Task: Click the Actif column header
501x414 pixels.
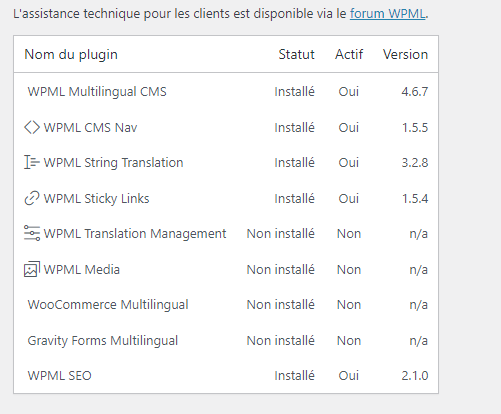Action: [x=349, y=54]
